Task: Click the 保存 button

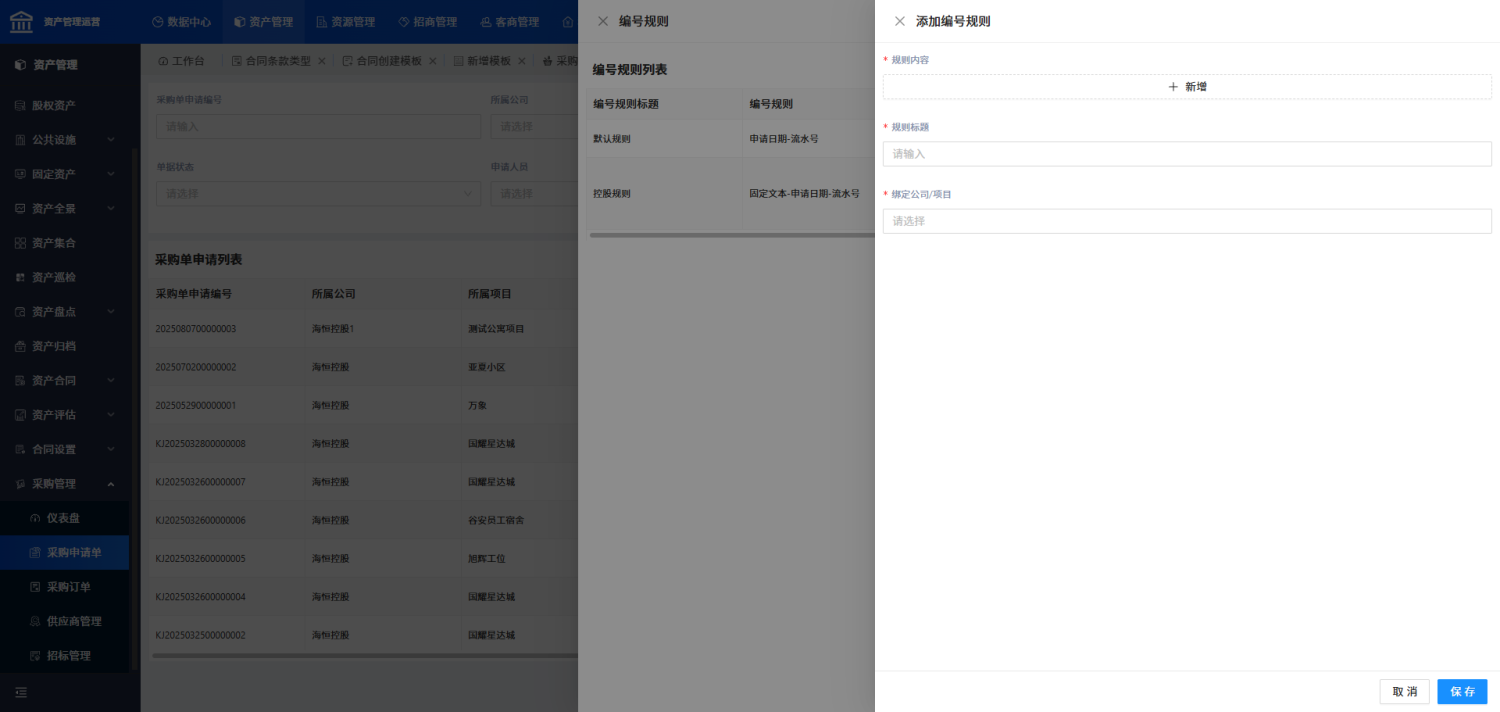Action: [x=1462, y=692]
